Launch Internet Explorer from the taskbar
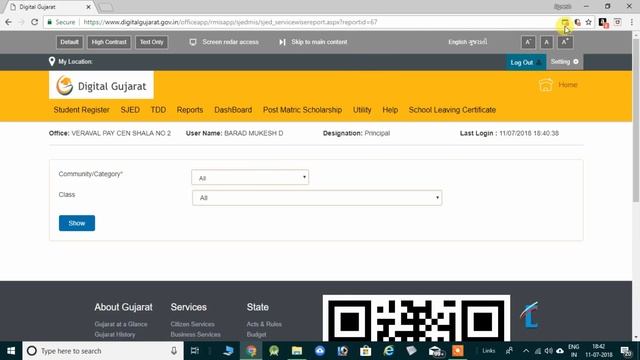 tap(389, 351)
